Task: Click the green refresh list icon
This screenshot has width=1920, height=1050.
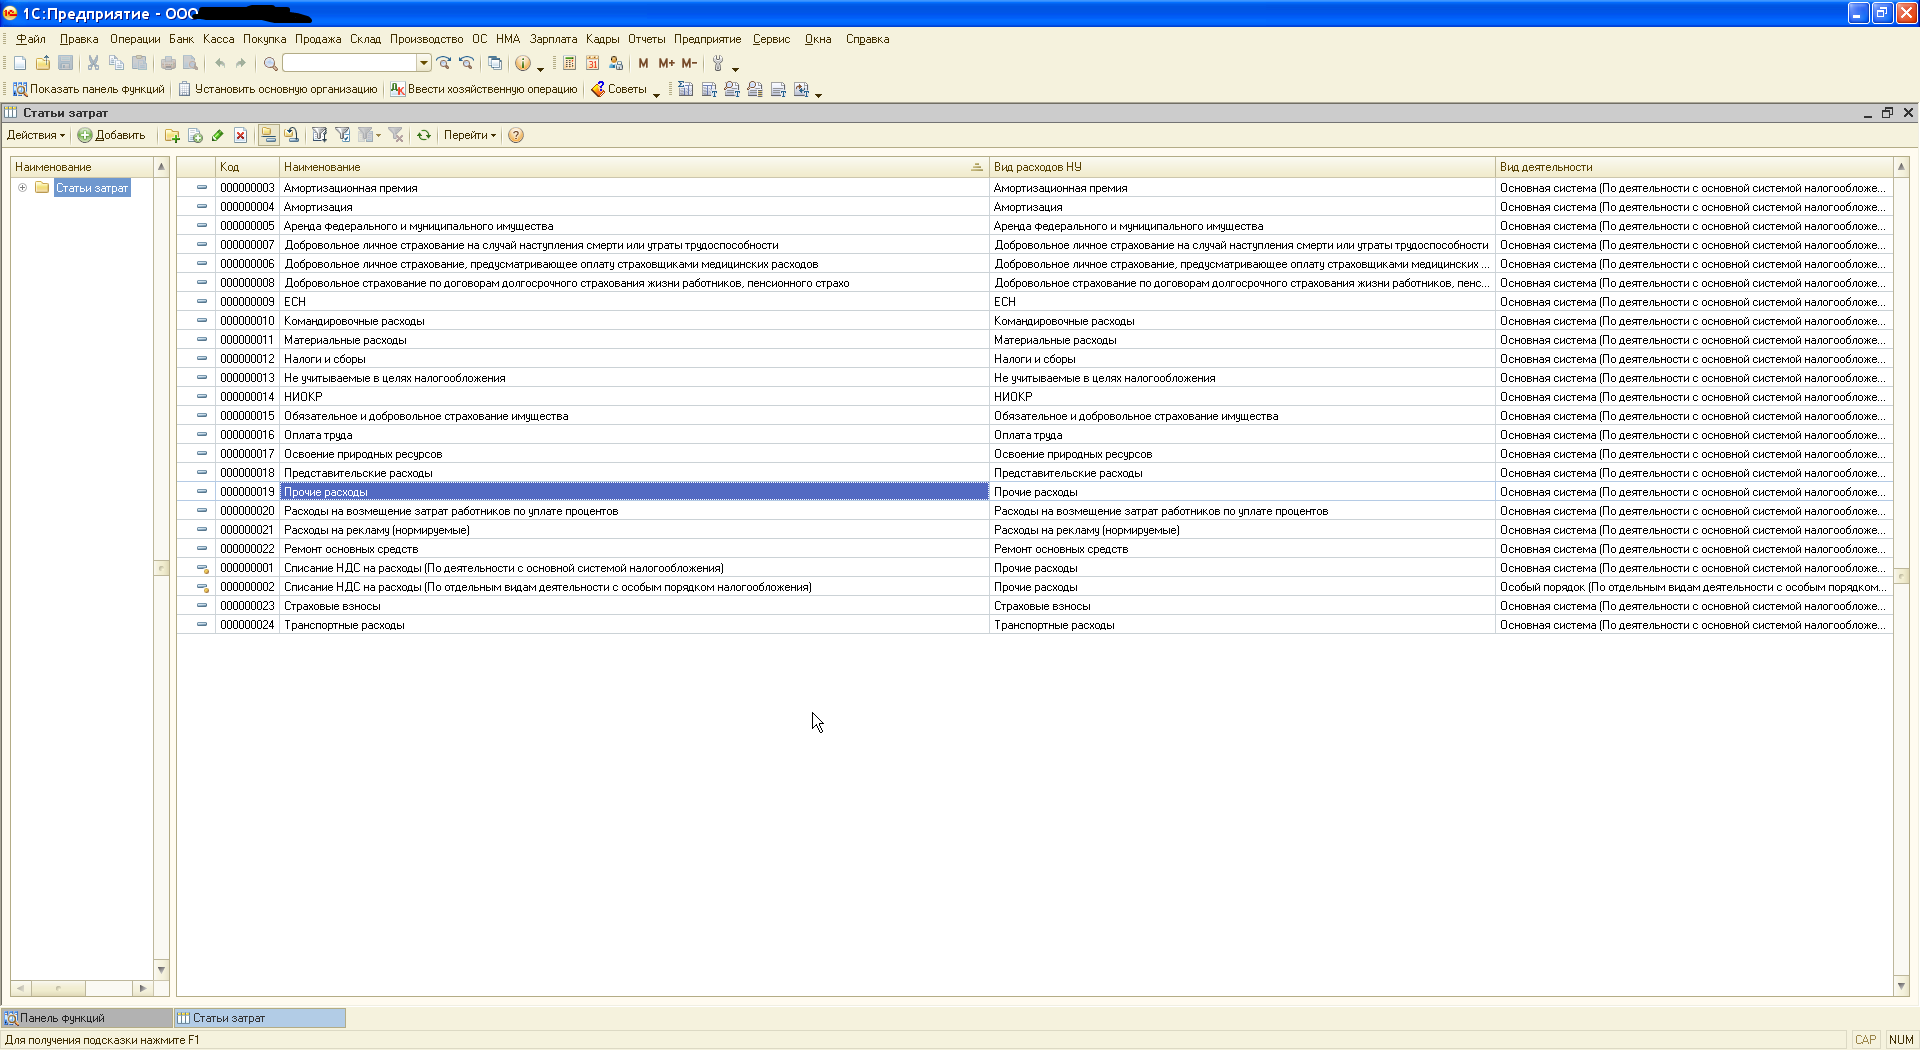Action: click(x=424, y=136)
